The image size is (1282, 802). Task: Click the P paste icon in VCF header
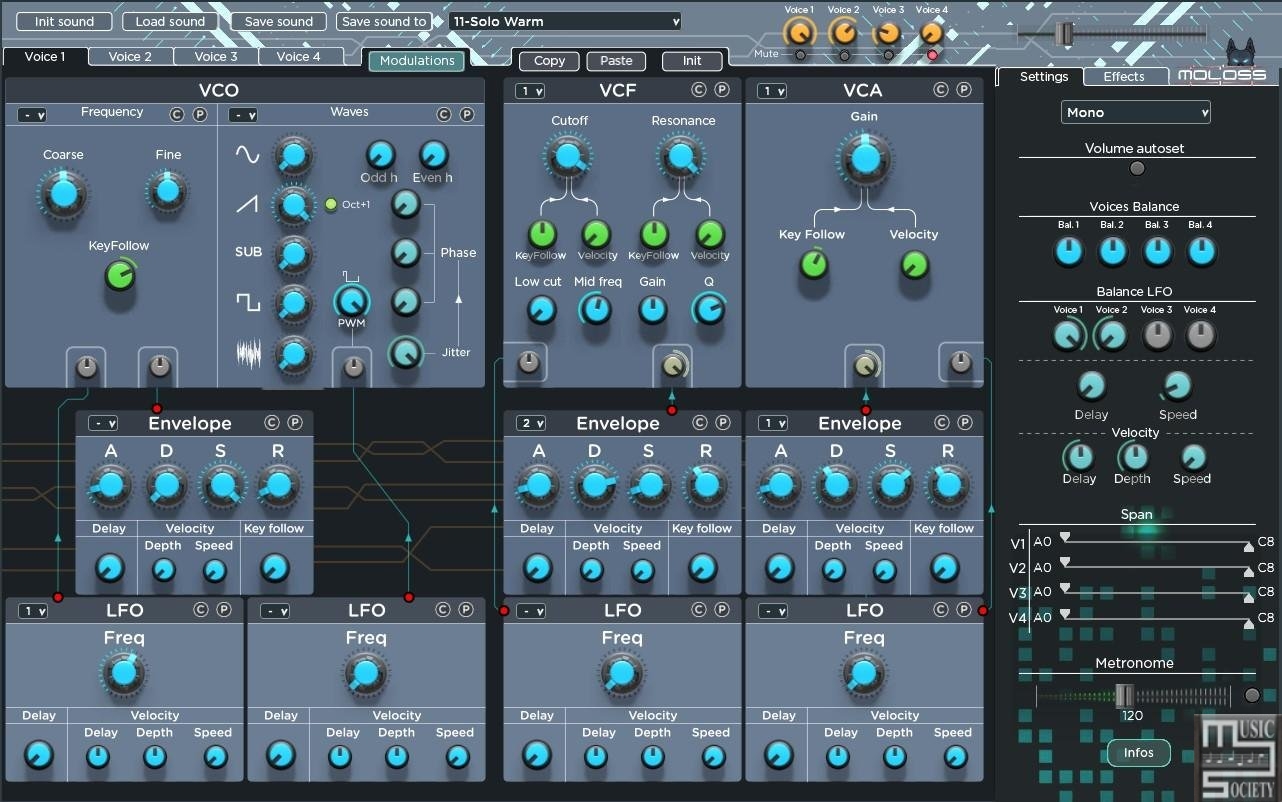point(722,90)
